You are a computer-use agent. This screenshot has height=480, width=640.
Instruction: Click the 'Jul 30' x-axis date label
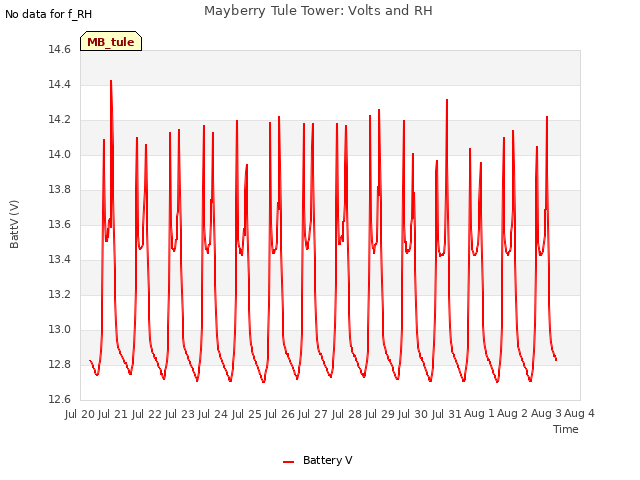[x=413, y=414]
